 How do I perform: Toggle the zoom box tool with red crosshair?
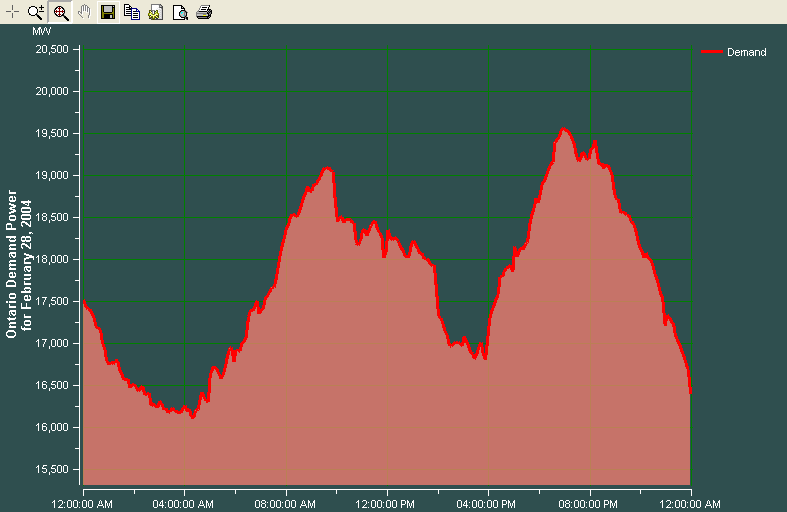coord(60,12)
